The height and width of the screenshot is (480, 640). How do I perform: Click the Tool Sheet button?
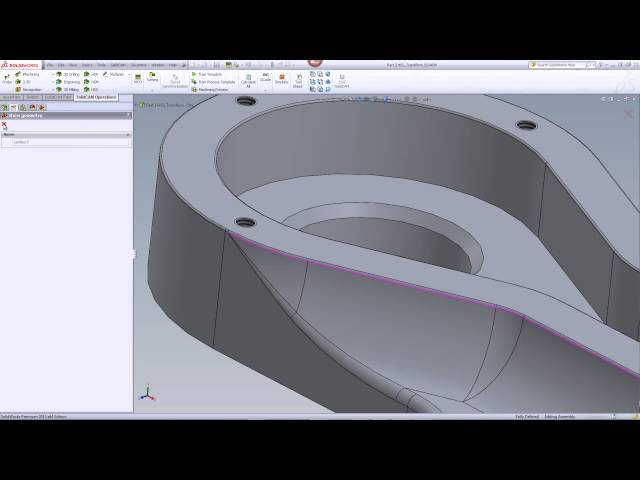point(298,81)
